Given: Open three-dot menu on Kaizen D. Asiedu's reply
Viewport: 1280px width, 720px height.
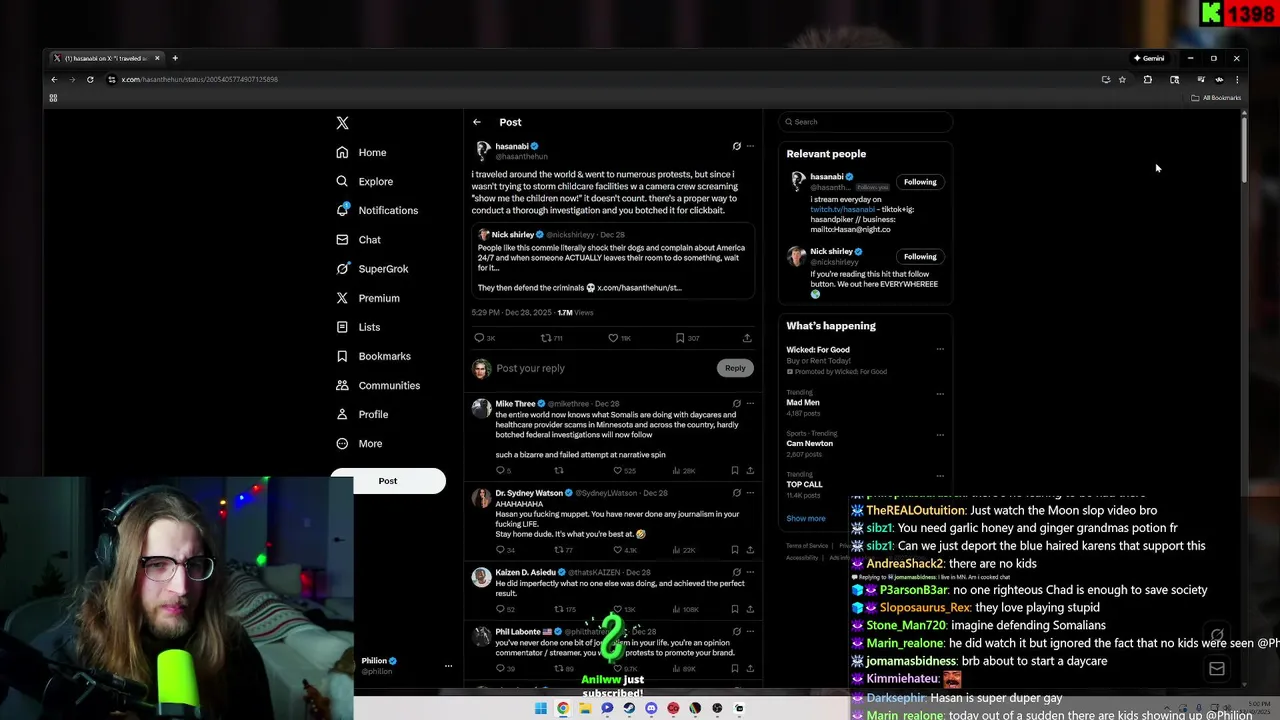Looking at the screenshot, I should click(750, 573).
